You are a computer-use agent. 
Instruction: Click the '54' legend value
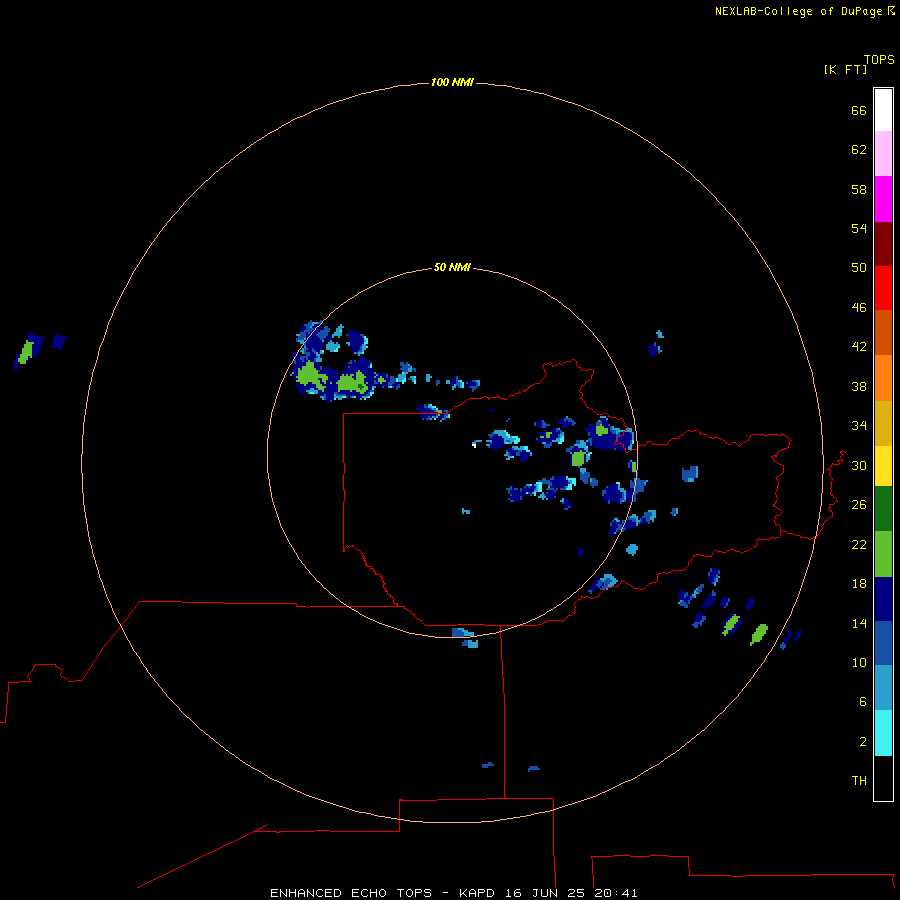click(x=859, y=228)
